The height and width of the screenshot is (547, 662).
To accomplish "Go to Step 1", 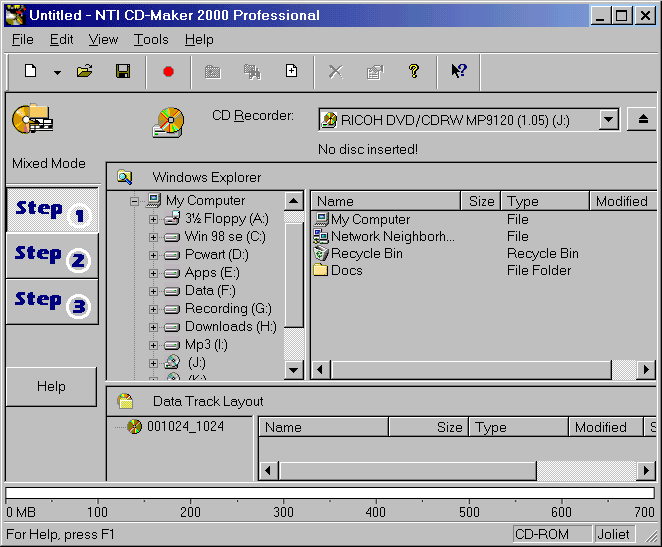I will (x=52, y=210).
